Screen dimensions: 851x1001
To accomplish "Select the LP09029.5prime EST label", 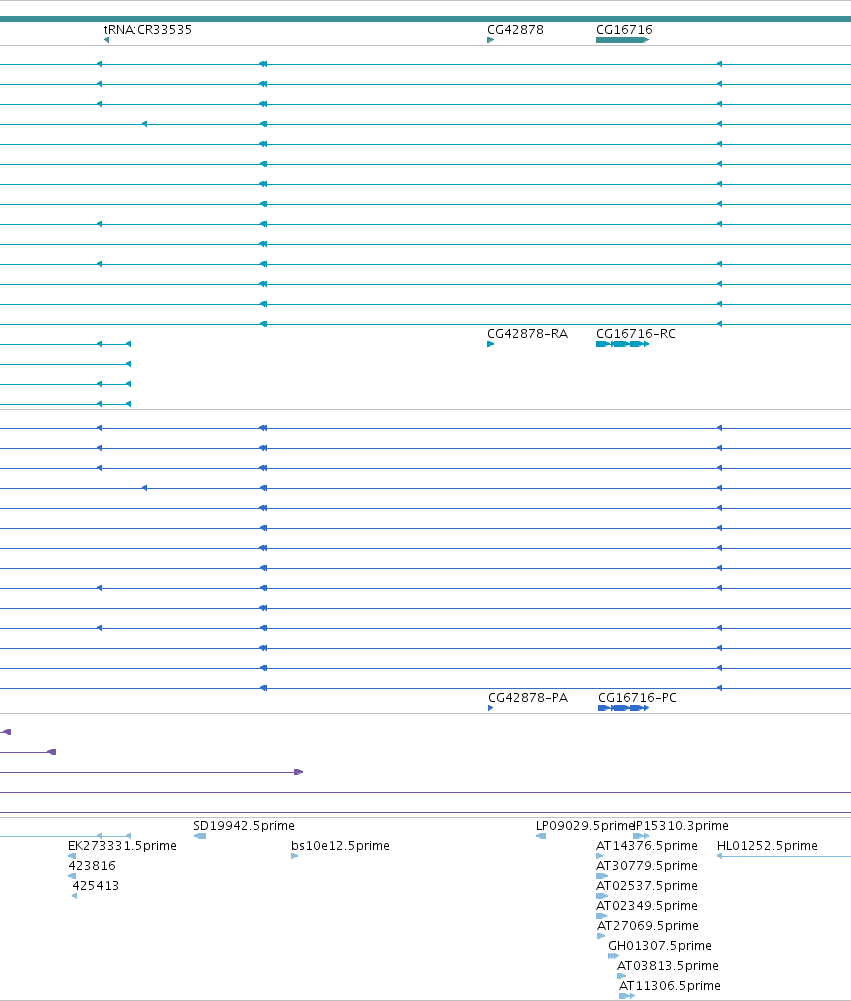I will (584, 825).
